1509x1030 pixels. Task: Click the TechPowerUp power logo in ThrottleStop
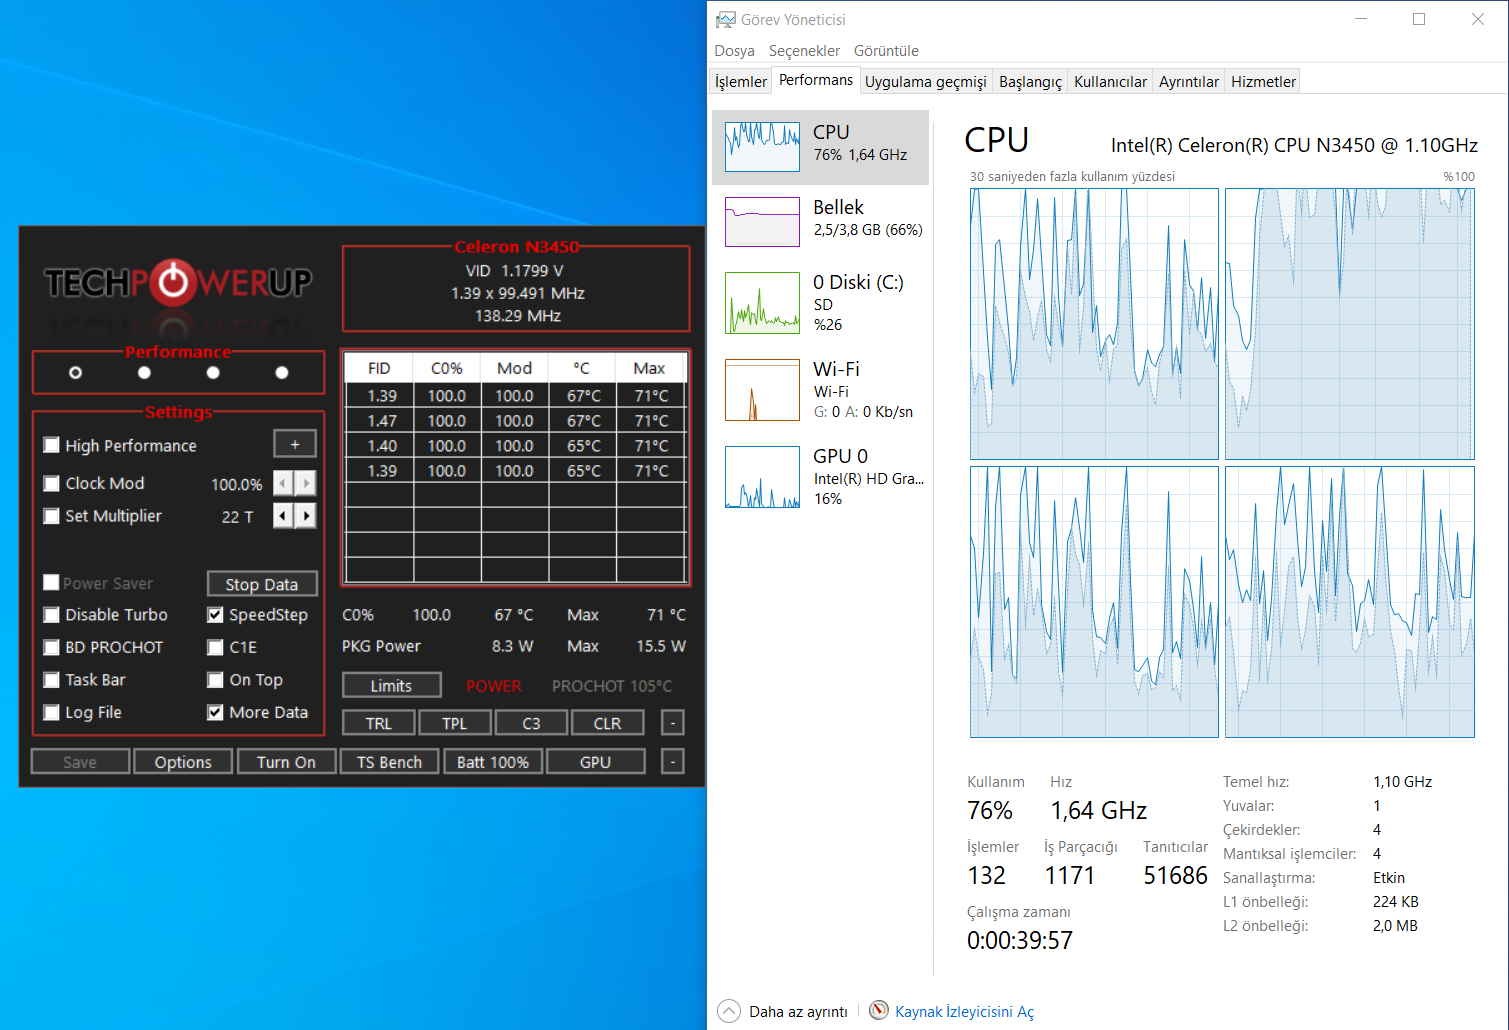coord(174,283)
